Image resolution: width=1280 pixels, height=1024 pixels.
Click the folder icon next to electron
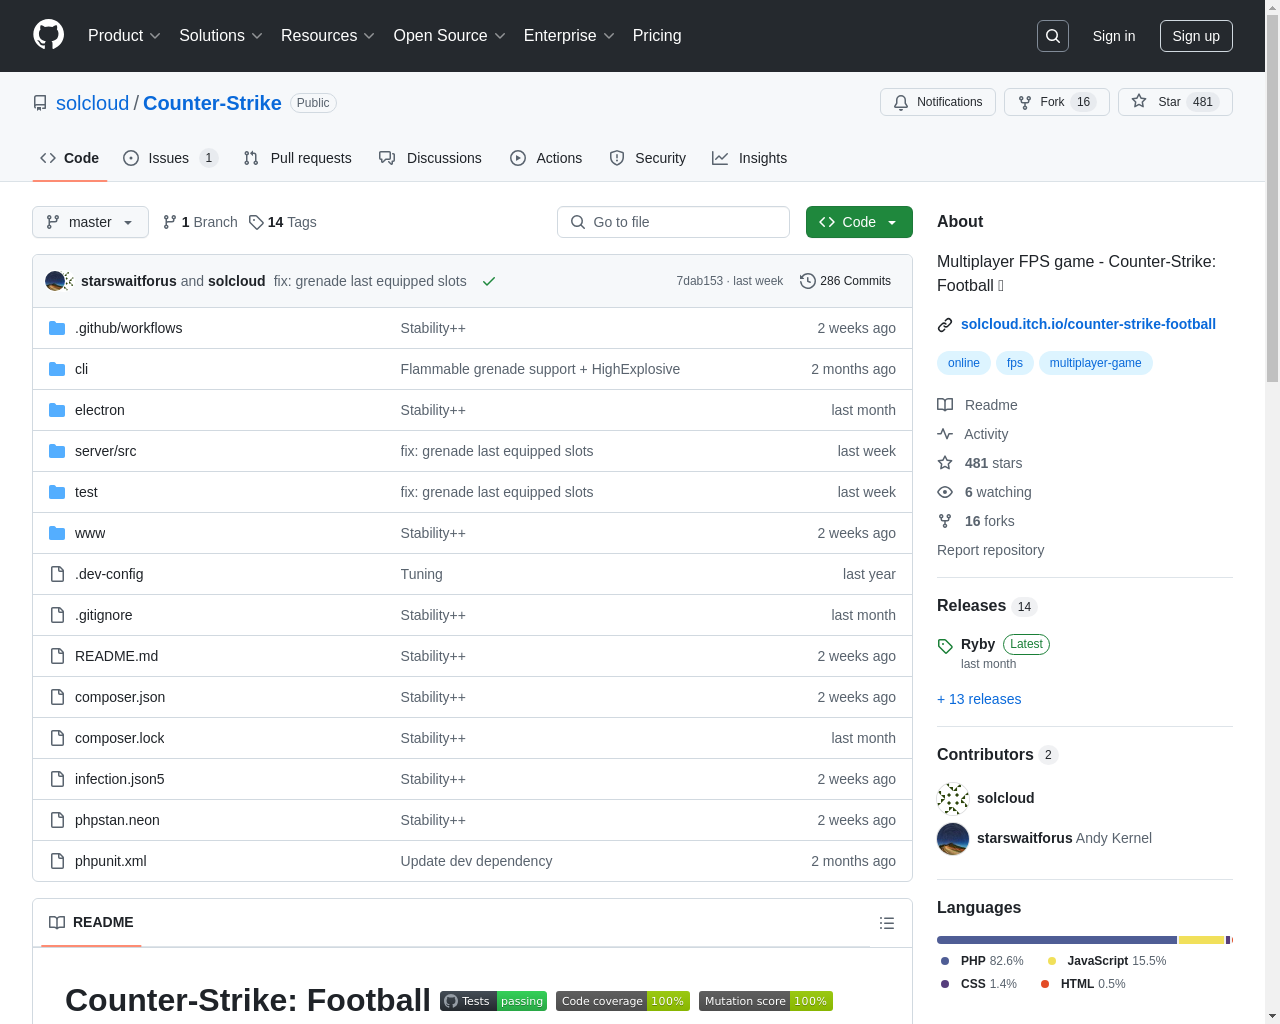pos(57,410)
